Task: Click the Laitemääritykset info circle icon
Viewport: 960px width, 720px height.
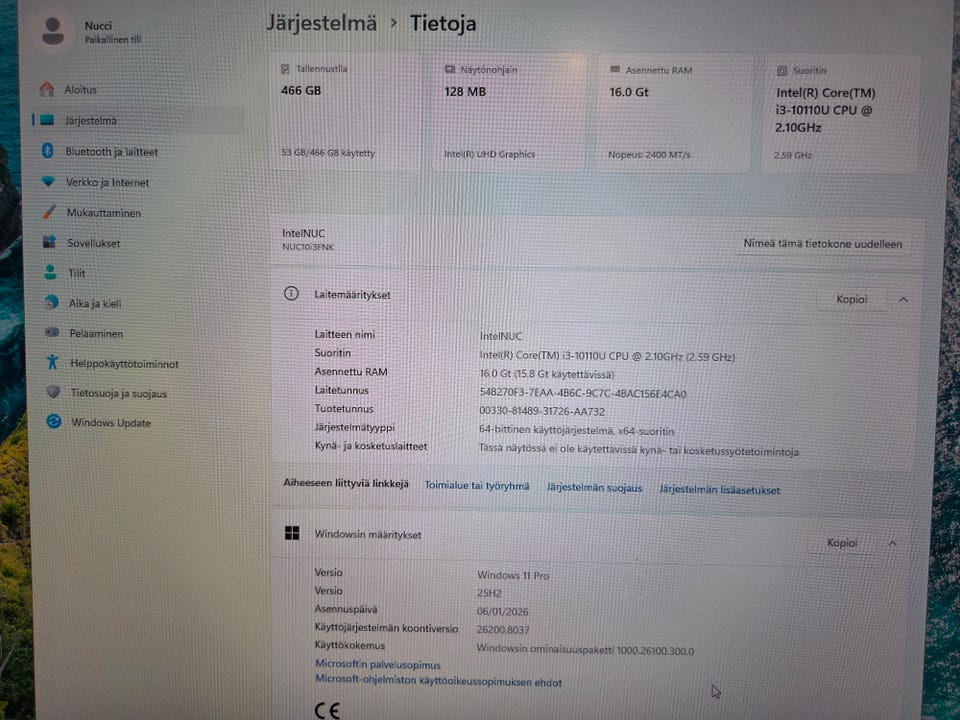Action: (291, 294)
